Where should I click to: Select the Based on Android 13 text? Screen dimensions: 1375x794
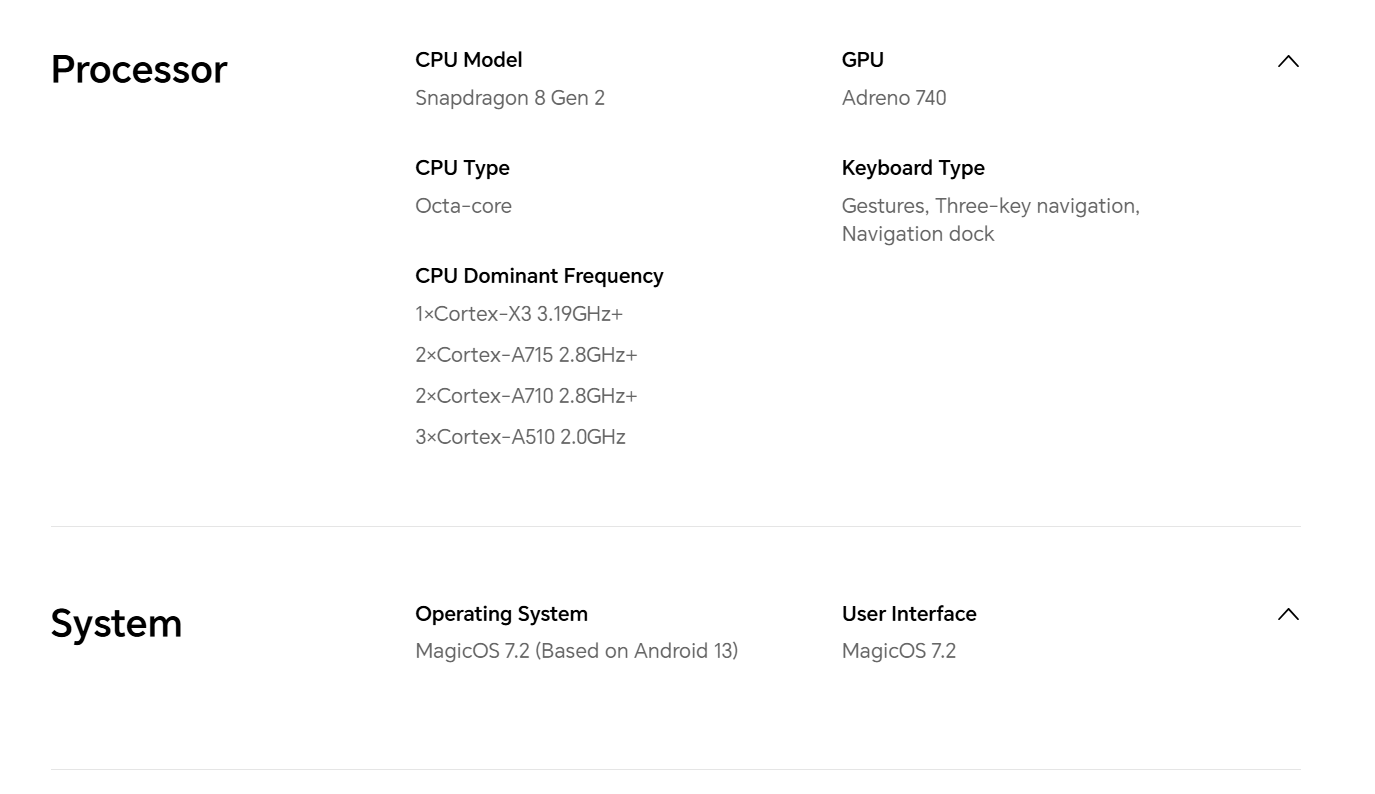pyautogui.click(x=637, y=651)
